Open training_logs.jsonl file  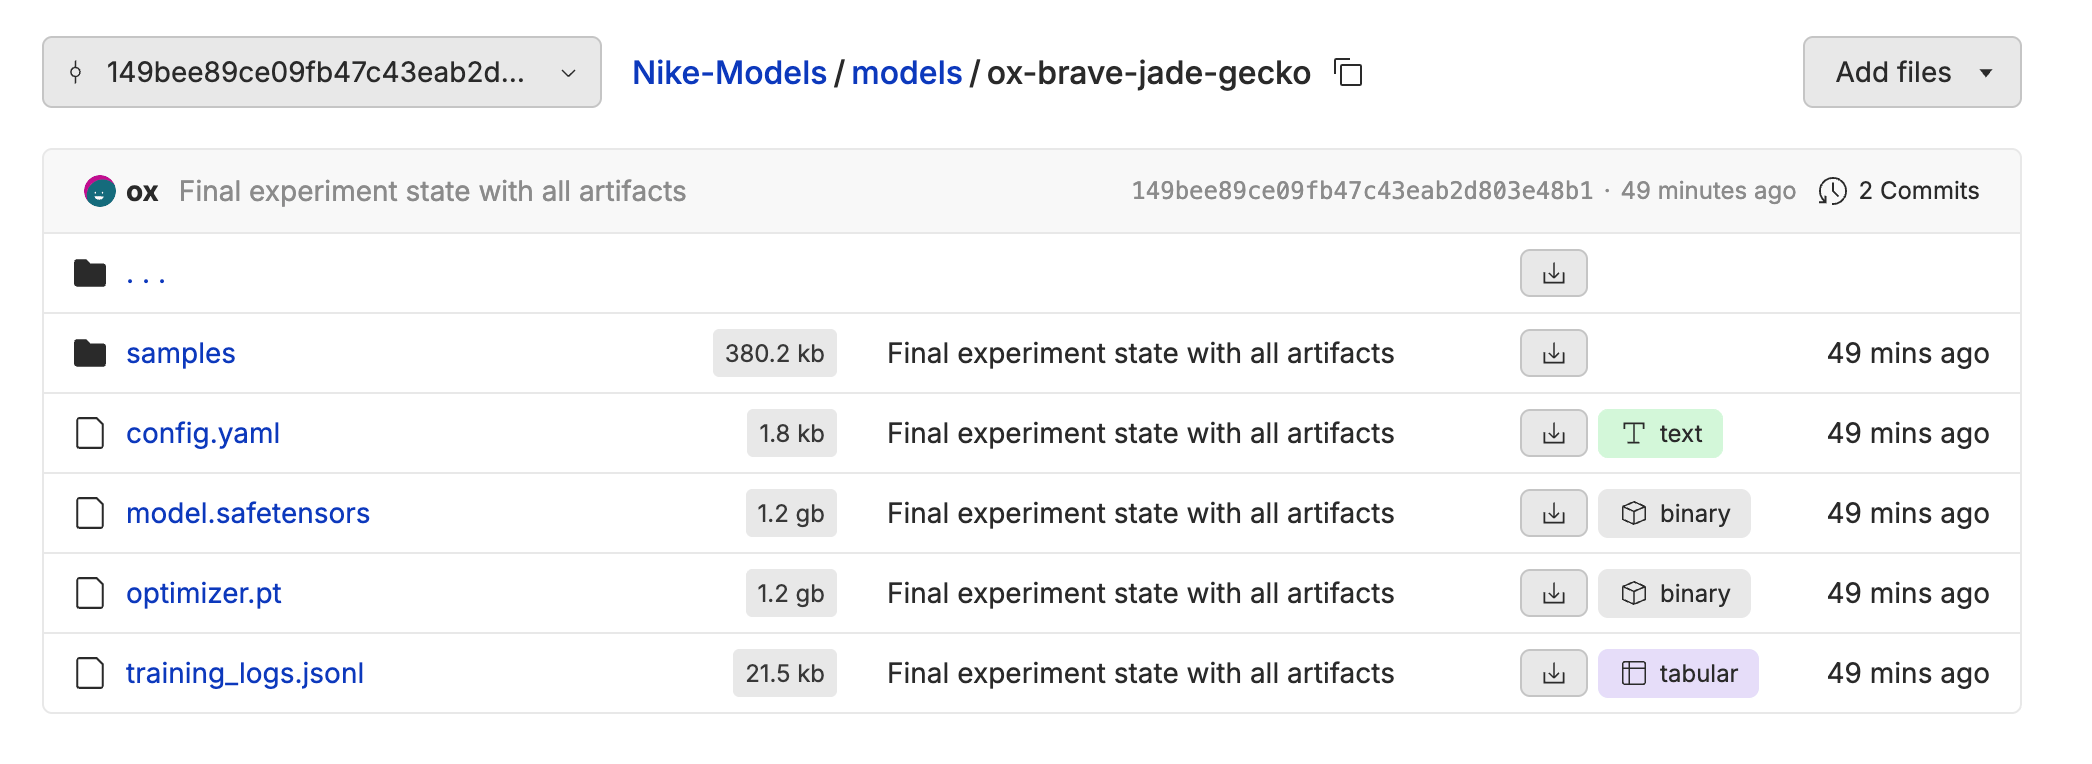245,673
